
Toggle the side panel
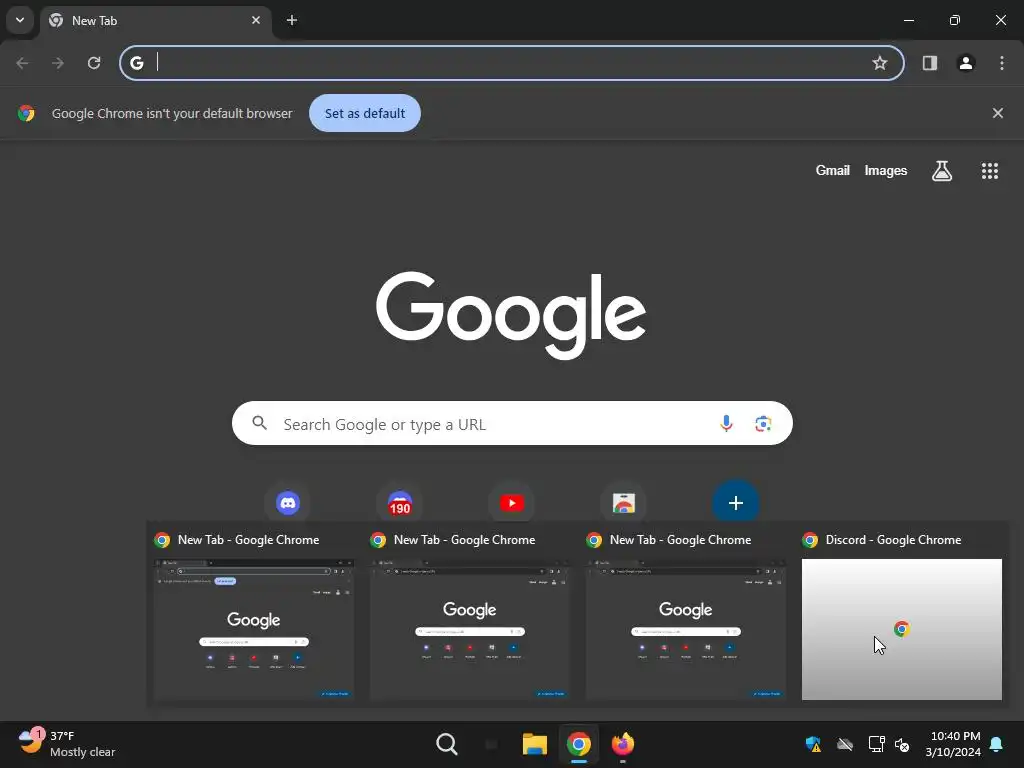pos(930,63)
